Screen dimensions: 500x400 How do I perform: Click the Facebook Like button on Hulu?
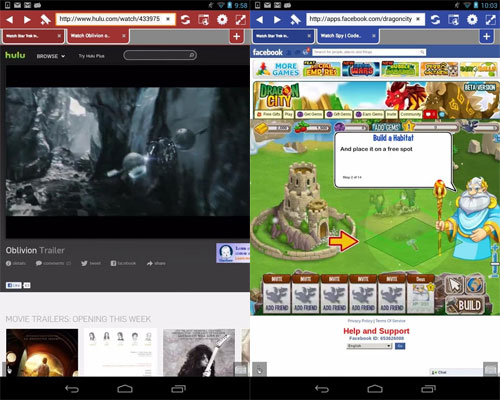(14, 285)
